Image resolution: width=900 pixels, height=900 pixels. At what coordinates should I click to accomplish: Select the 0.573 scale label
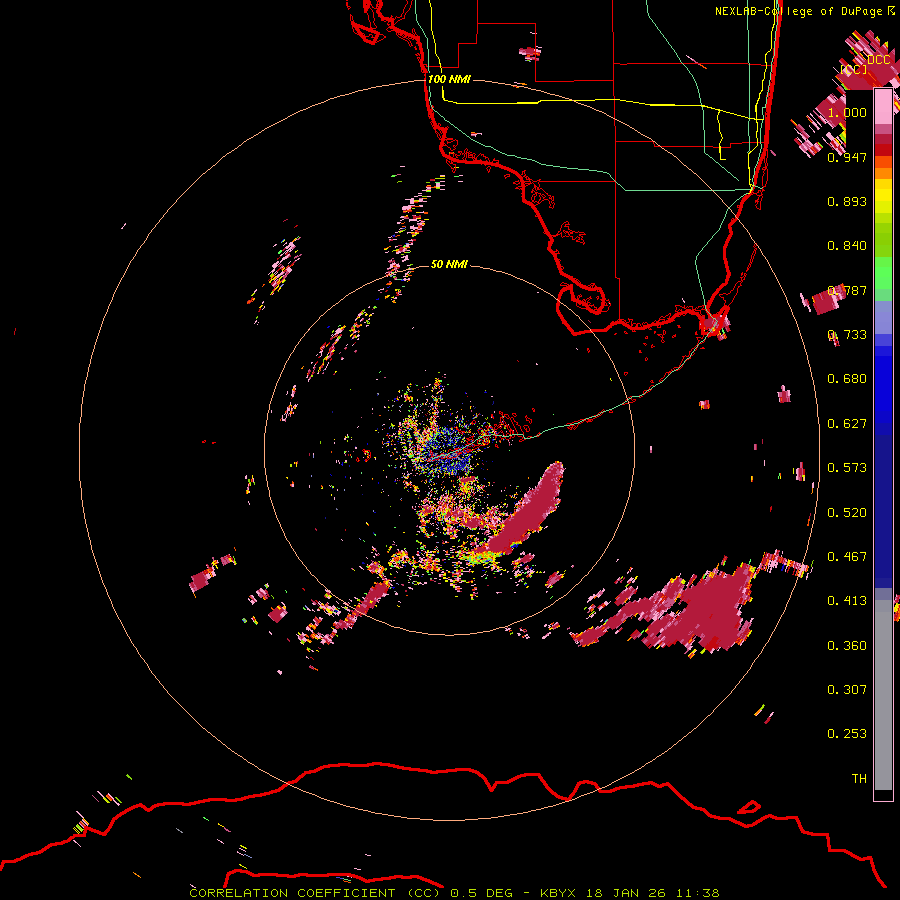point(847,468)
